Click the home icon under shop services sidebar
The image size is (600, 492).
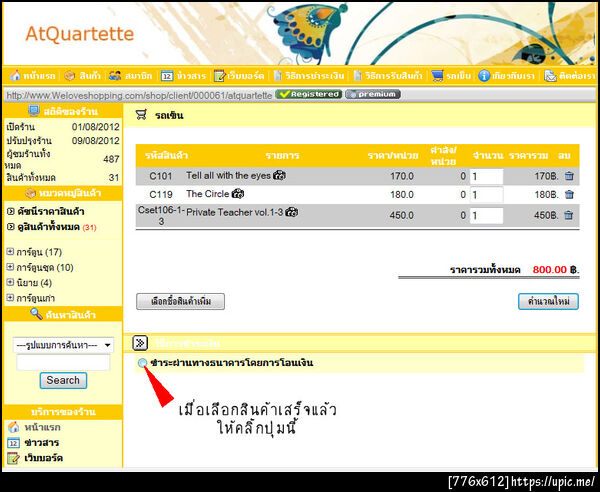click(x=13, y=427)
